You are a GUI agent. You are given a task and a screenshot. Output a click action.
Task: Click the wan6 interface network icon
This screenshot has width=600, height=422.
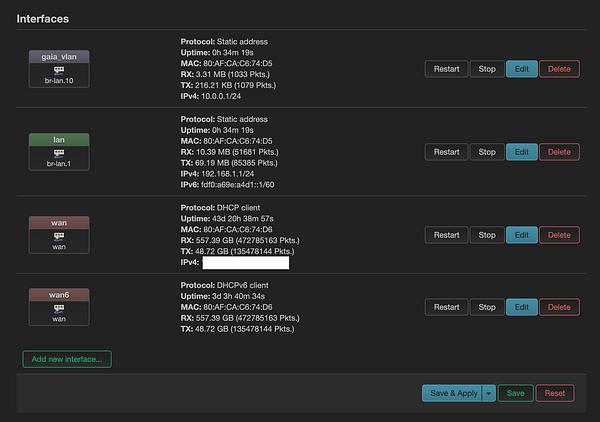(59, 308)
